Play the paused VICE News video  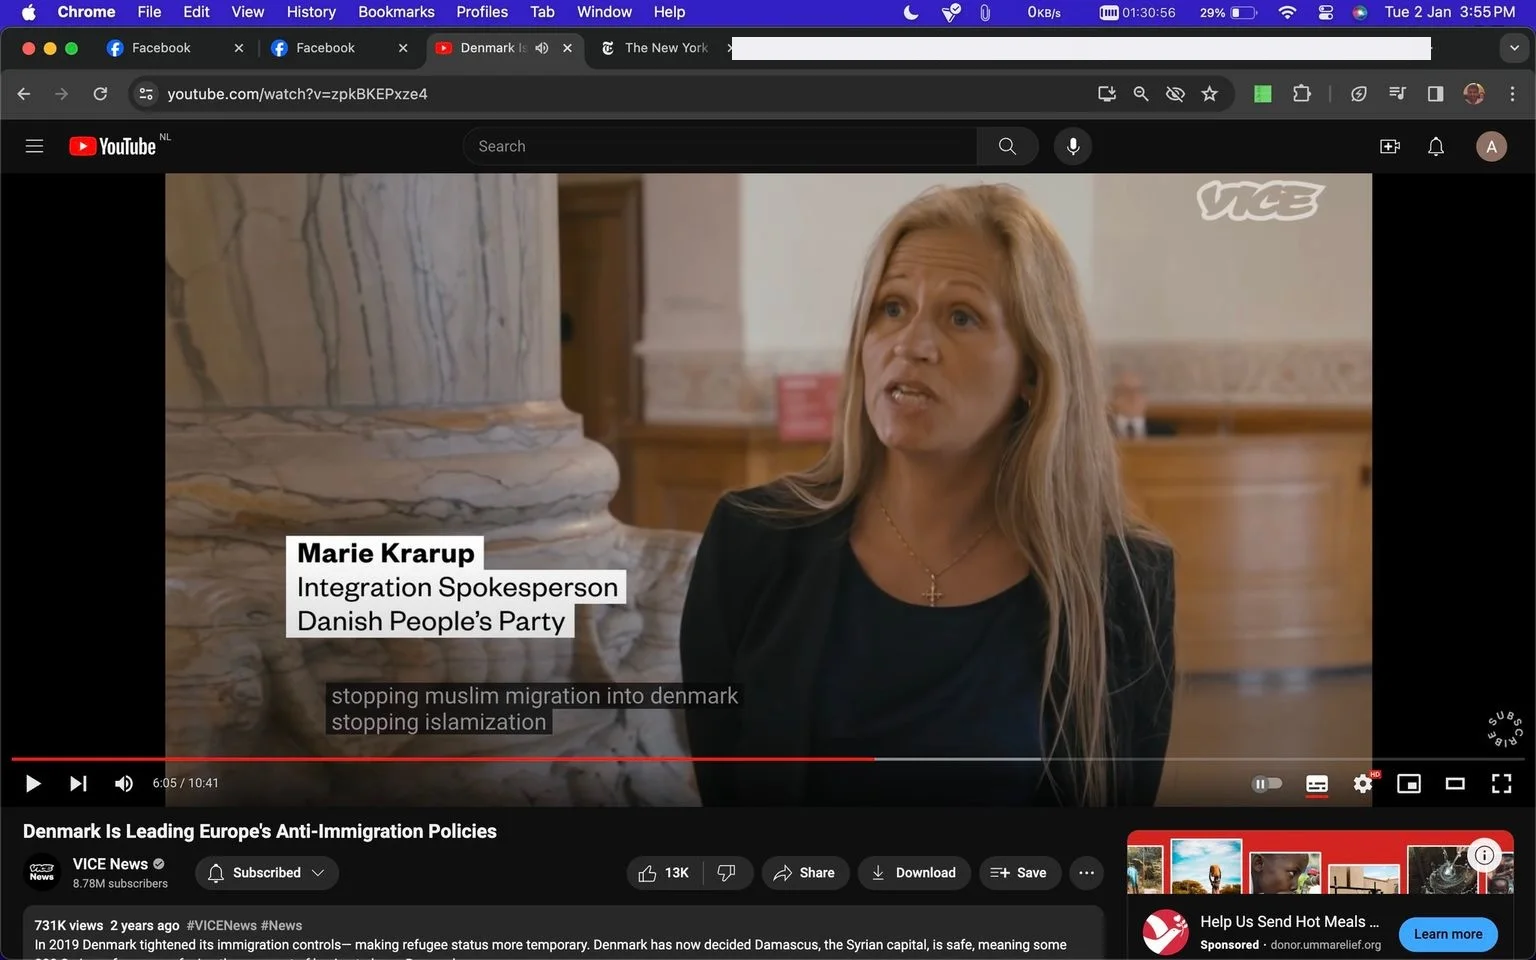(33, 783)
